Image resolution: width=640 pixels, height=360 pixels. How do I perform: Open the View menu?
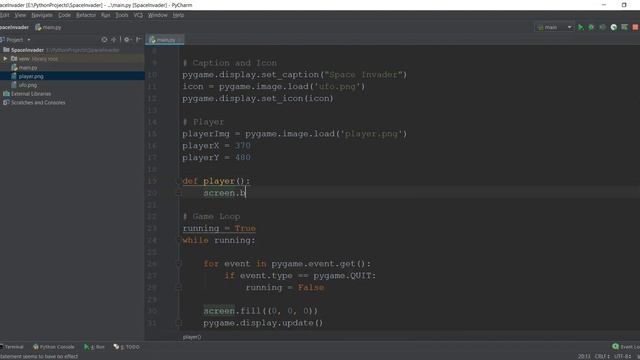pos(20,15)
